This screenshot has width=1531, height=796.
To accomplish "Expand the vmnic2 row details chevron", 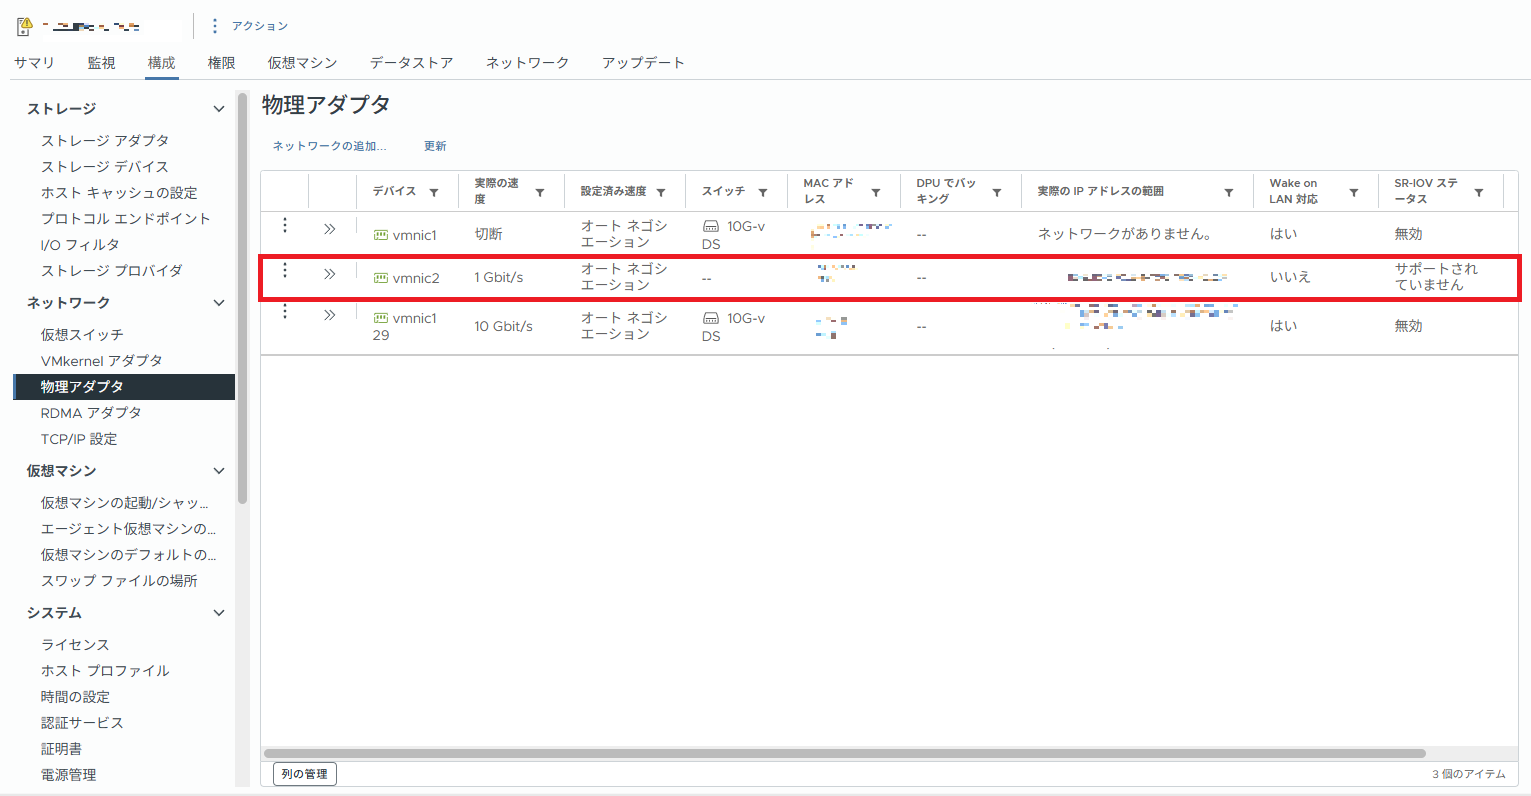I will 329,271.
